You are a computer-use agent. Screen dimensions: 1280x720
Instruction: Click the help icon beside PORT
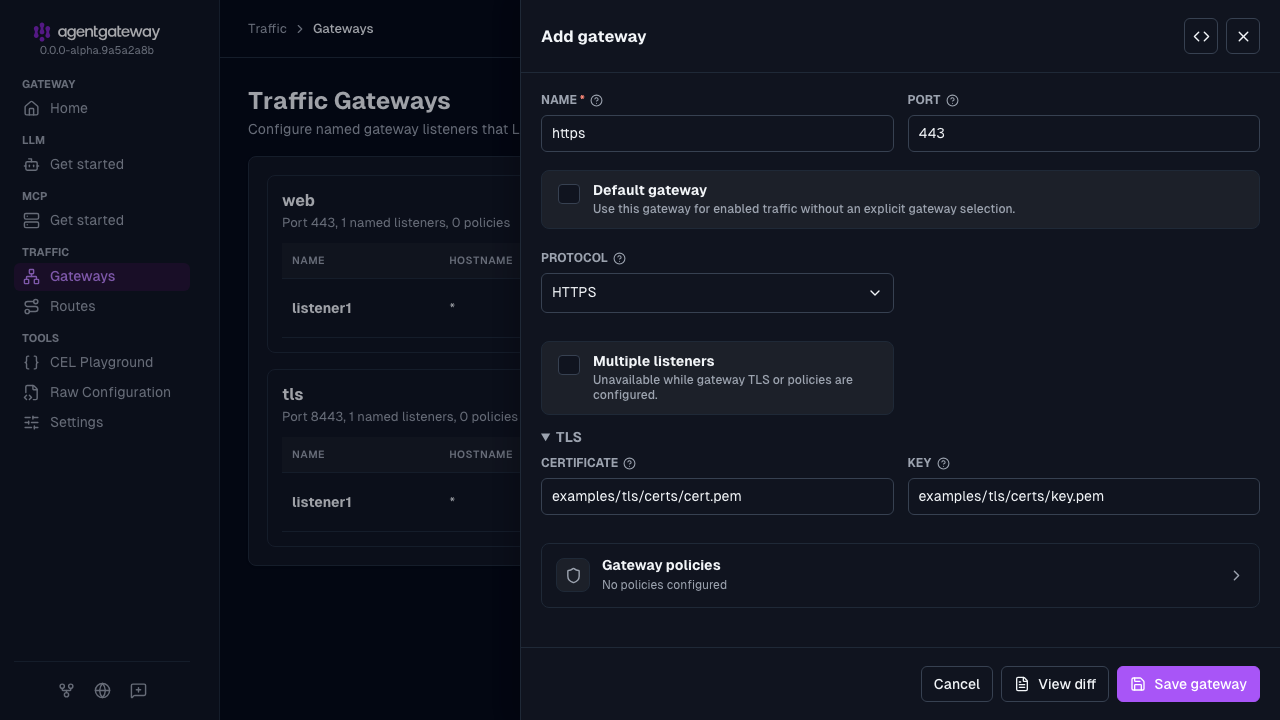click(x=952, y=100)
